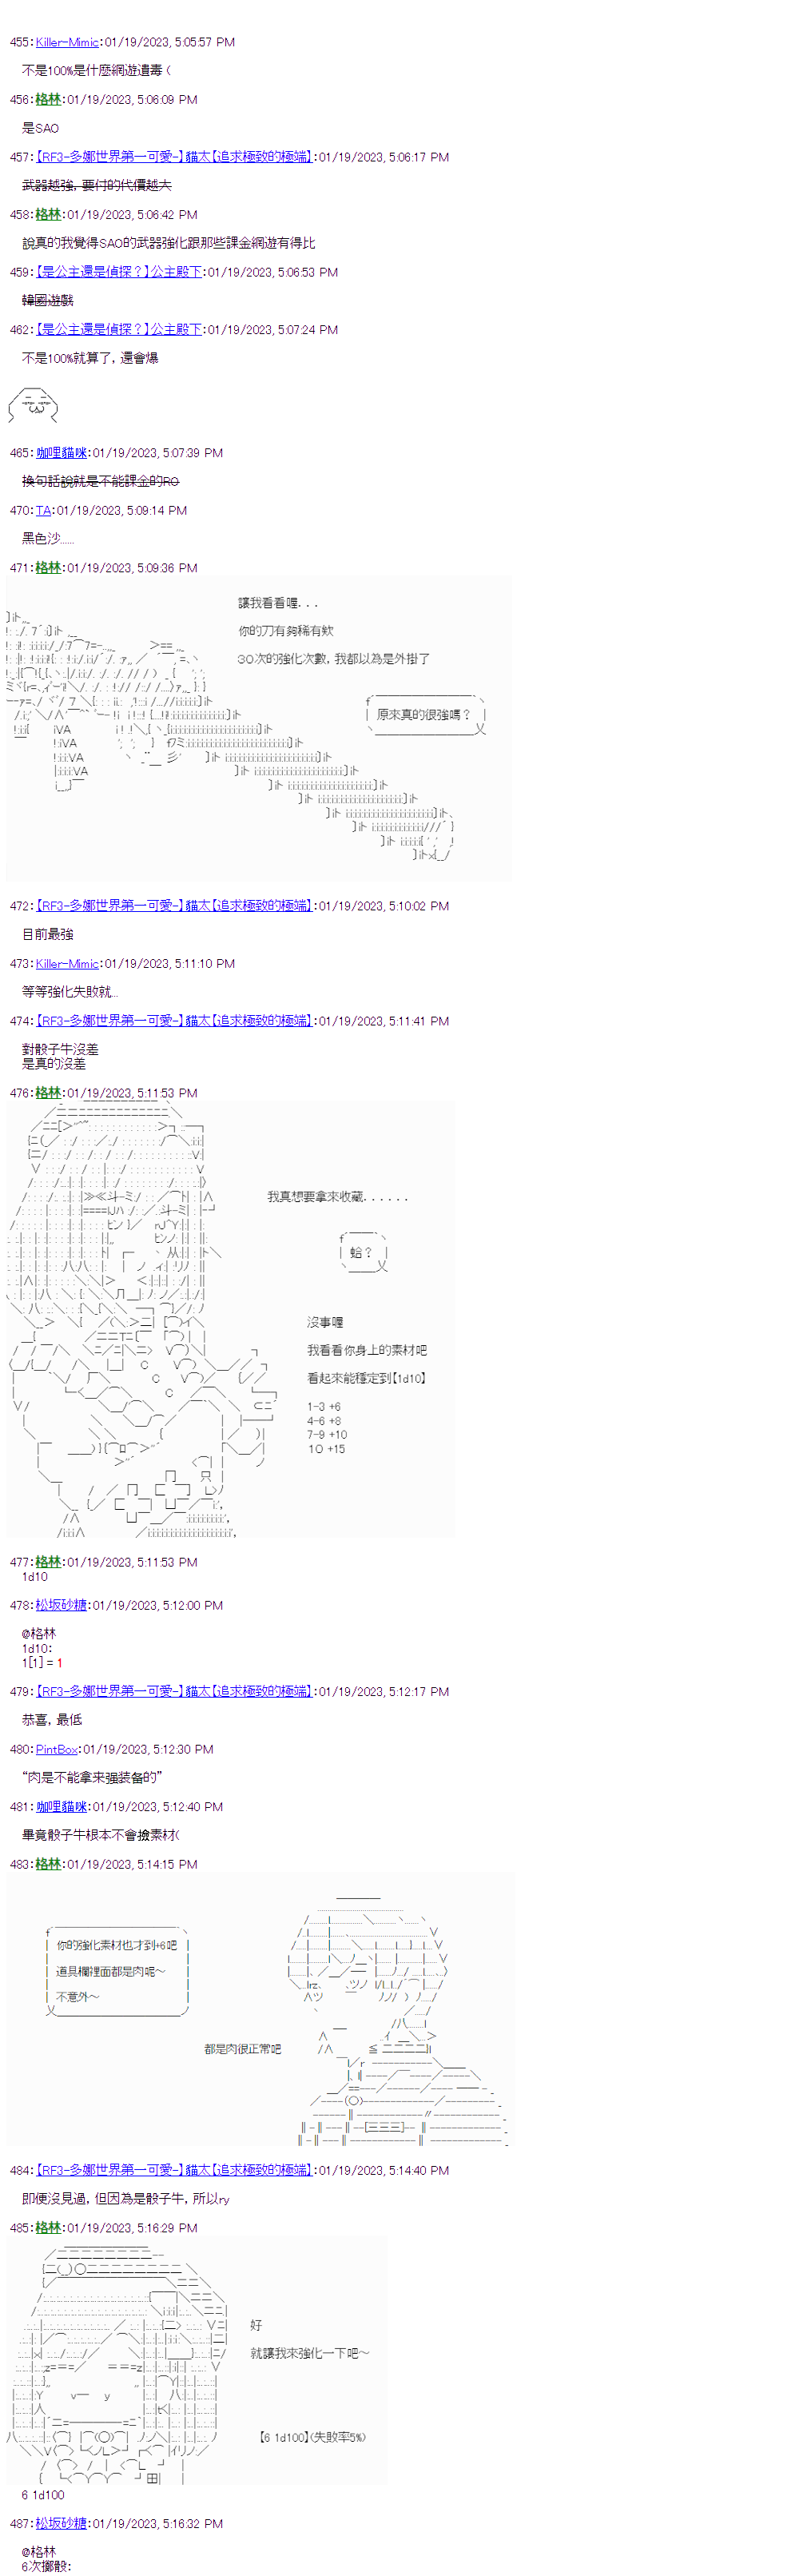Open Killer-Mimic's profile link on post 455

[67, 42]
